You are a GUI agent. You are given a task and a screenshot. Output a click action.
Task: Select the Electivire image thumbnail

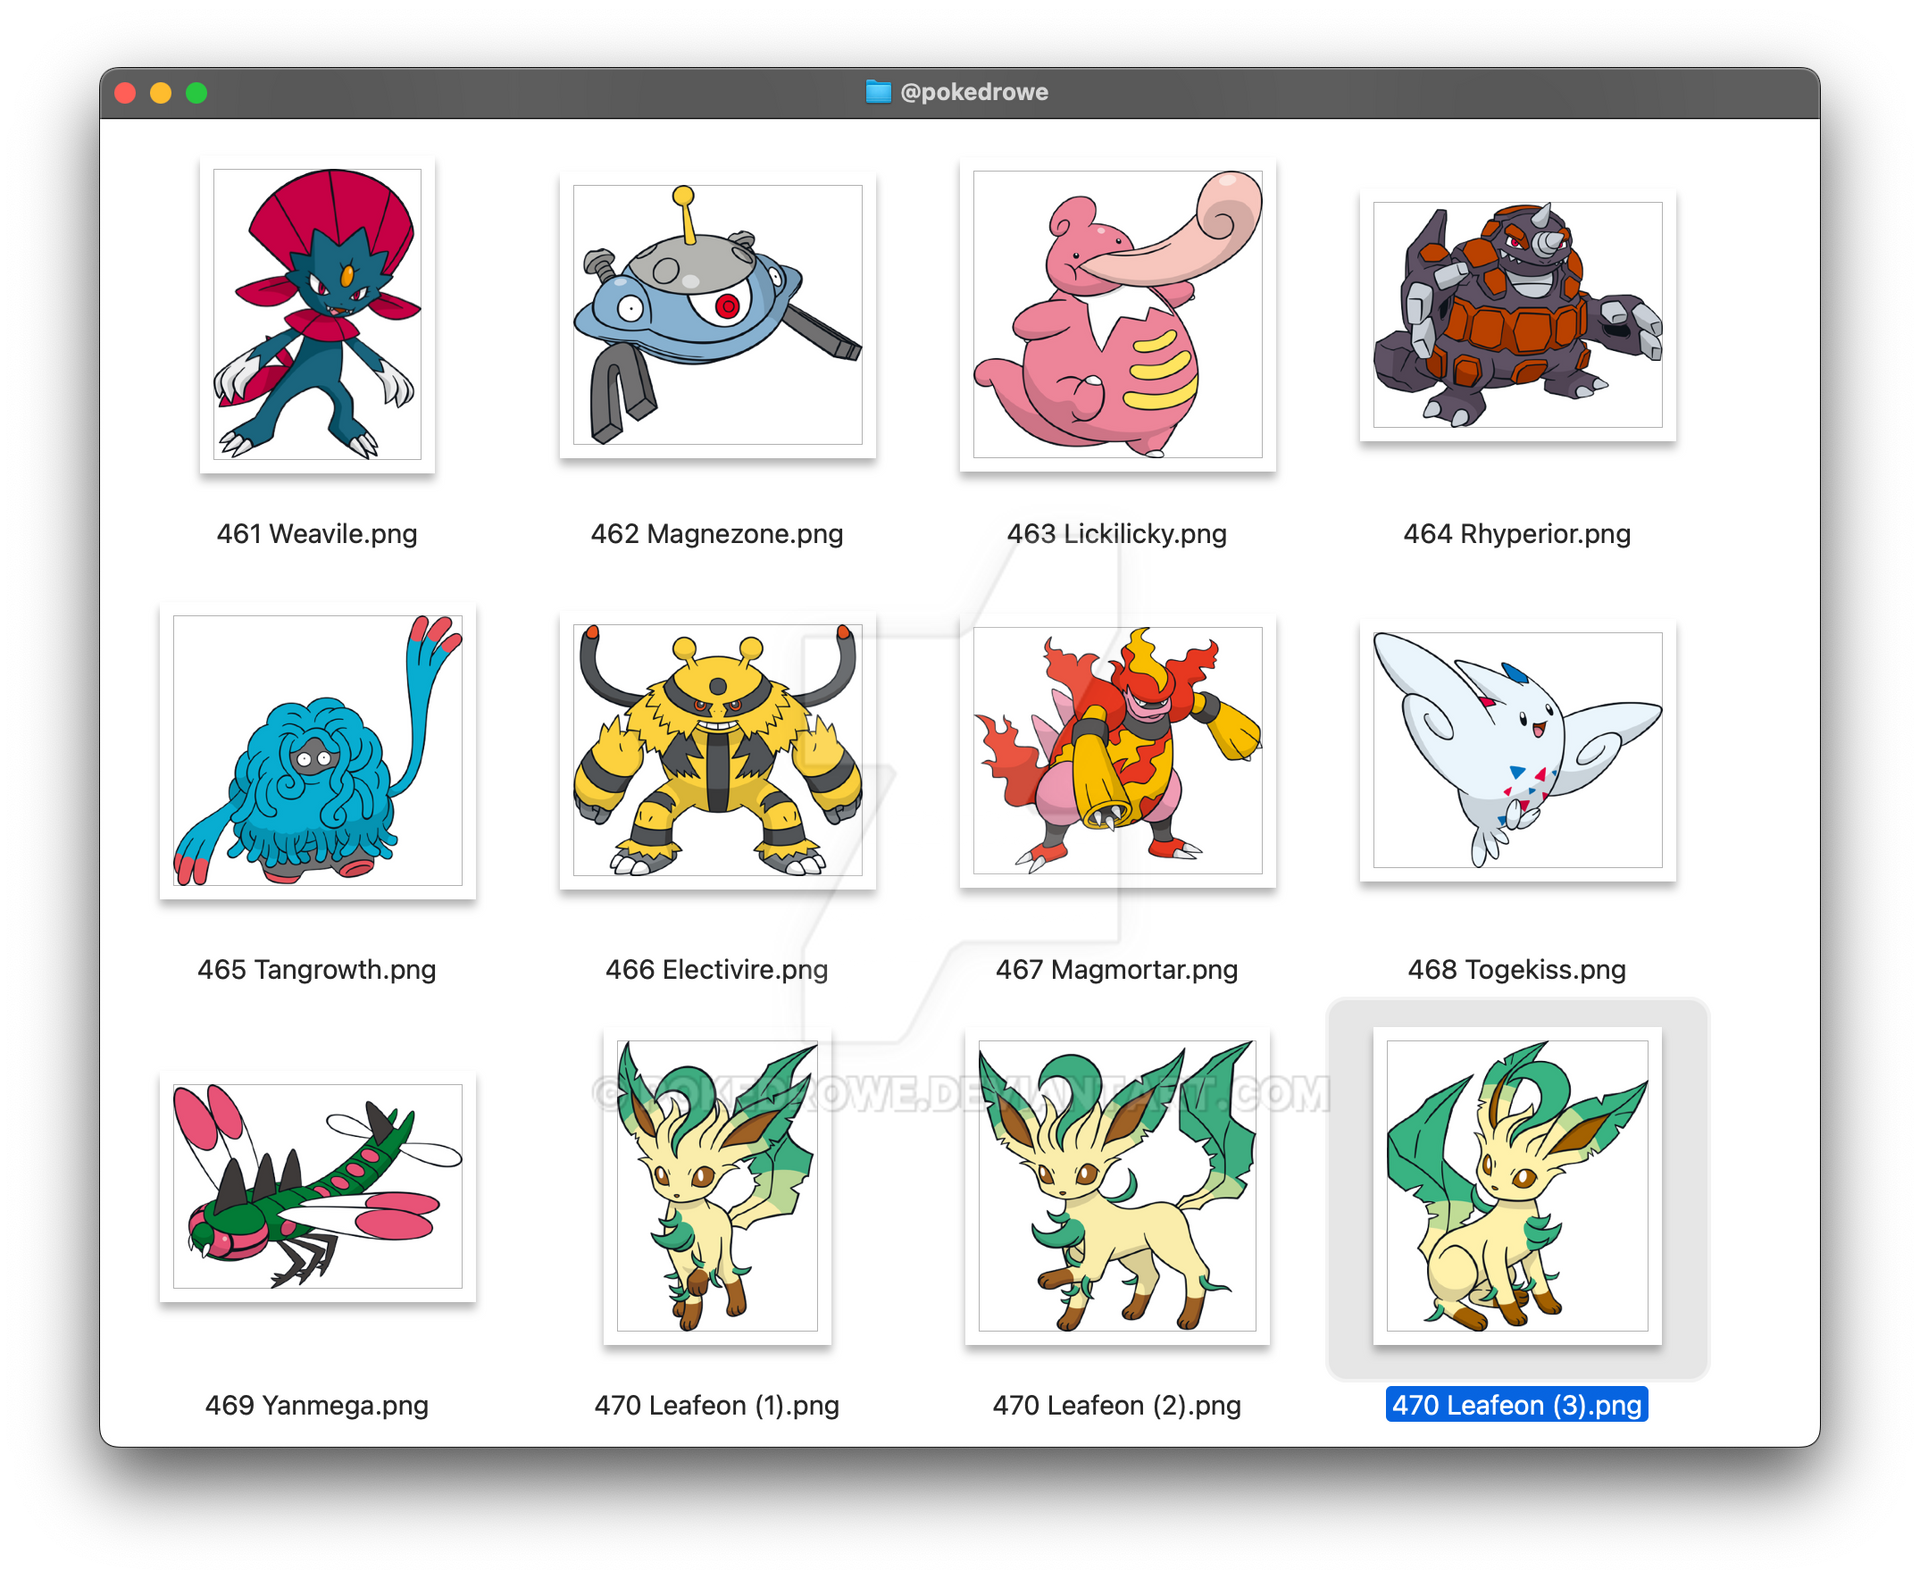(x=717, y=750)
